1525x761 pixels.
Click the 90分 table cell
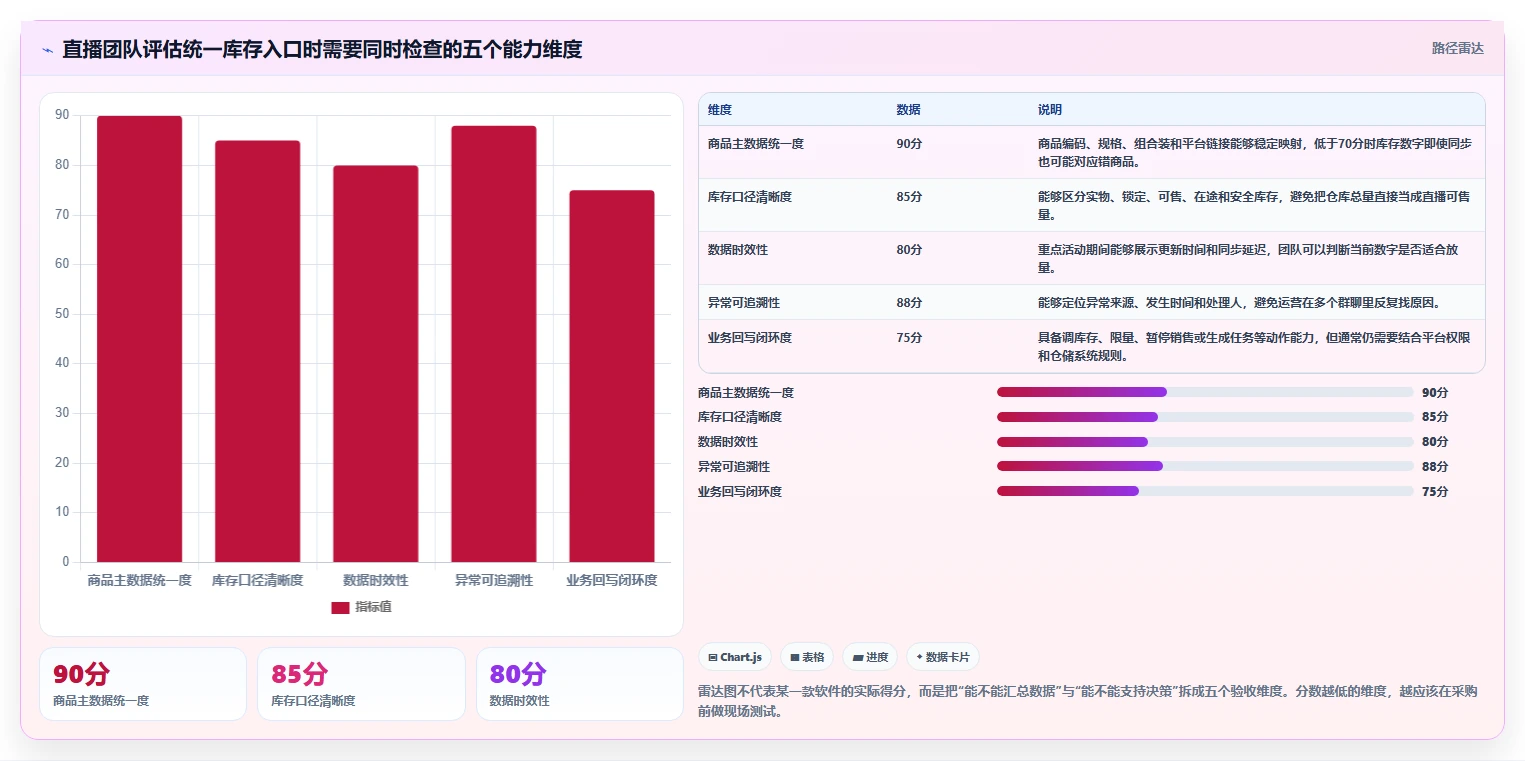(x=909, y=144)
